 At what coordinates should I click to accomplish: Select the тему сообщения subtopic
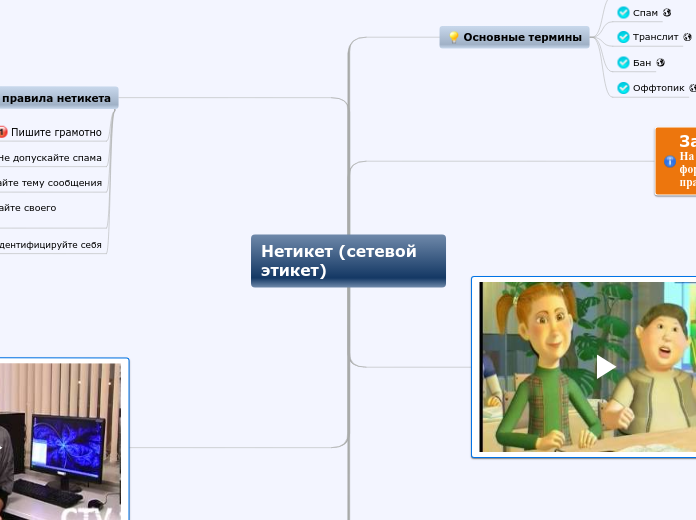point(51,183)
